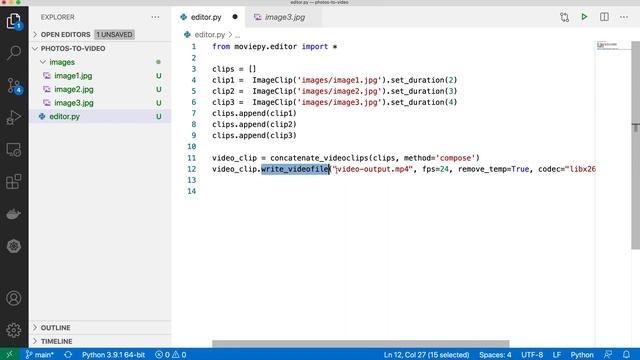This screenshot has height=360, width=640.
Task: Click the synchronize changes icon in status bar
Action: [x=68, y=355]
